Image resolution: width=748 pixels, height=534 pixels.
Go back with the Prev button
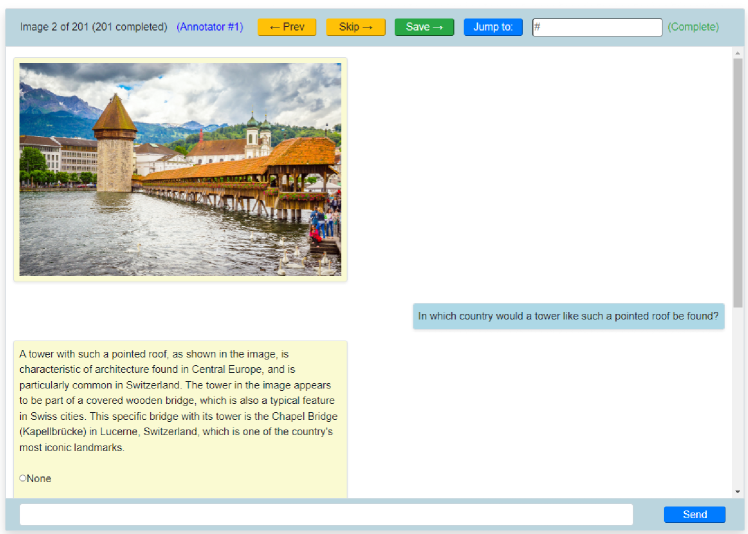click(287, 27)
